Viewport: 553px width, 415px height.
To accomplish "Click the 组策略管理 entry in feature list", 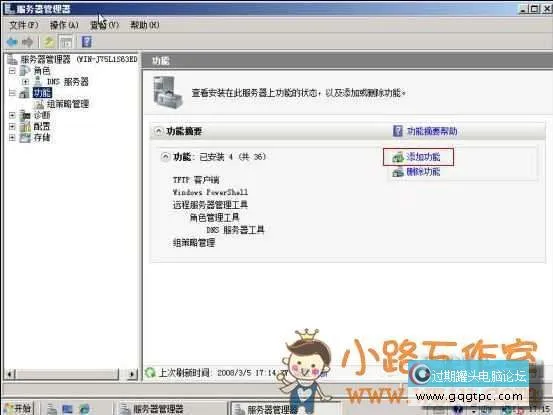I will 194,243.
